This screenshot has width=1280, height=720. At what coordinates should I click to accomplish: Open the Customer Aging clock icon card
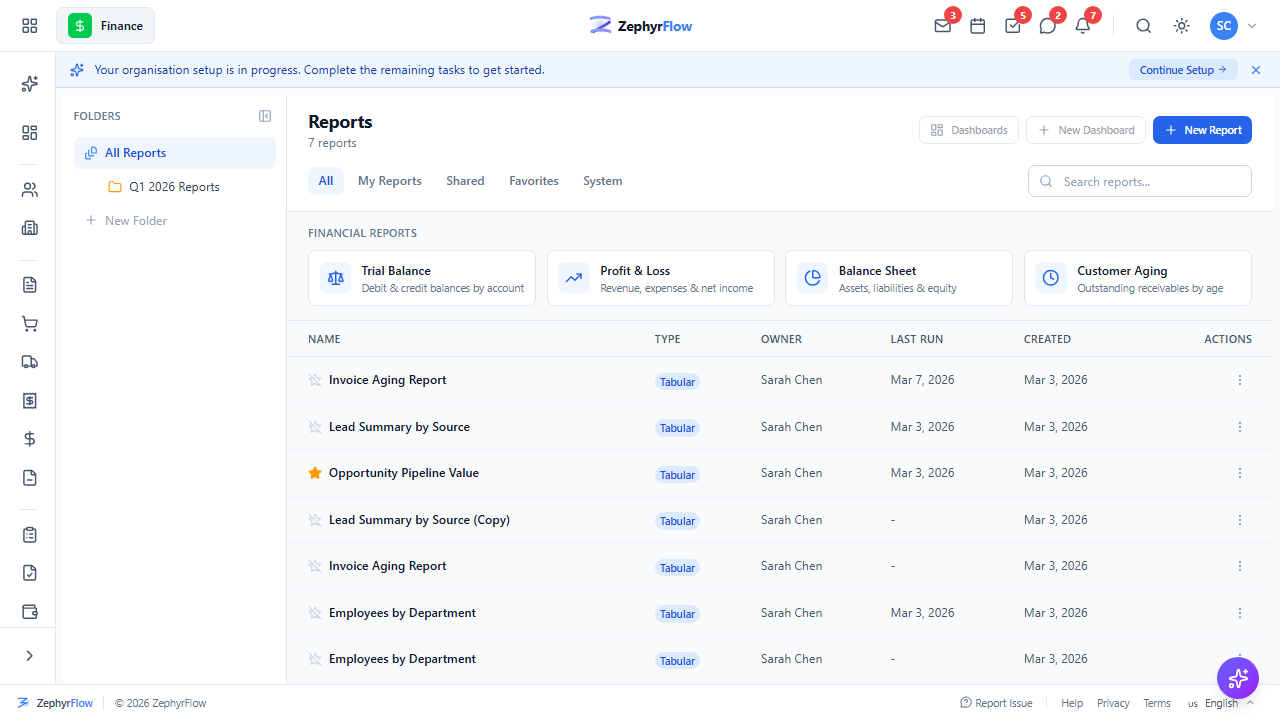click(x=1138, y=278)
